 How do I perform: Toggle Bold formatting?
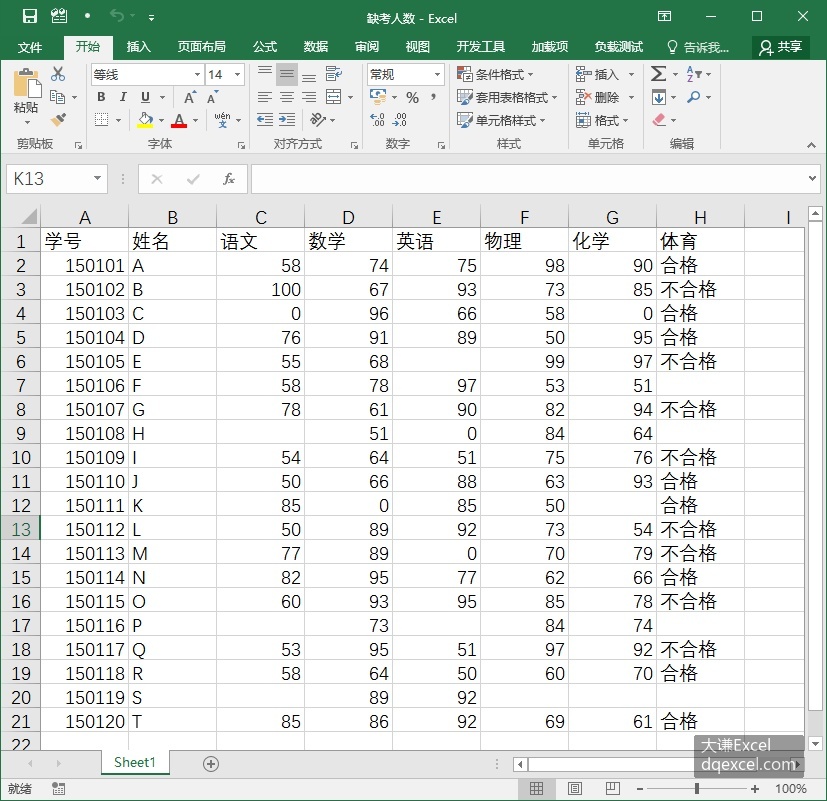tap(101, 96)
